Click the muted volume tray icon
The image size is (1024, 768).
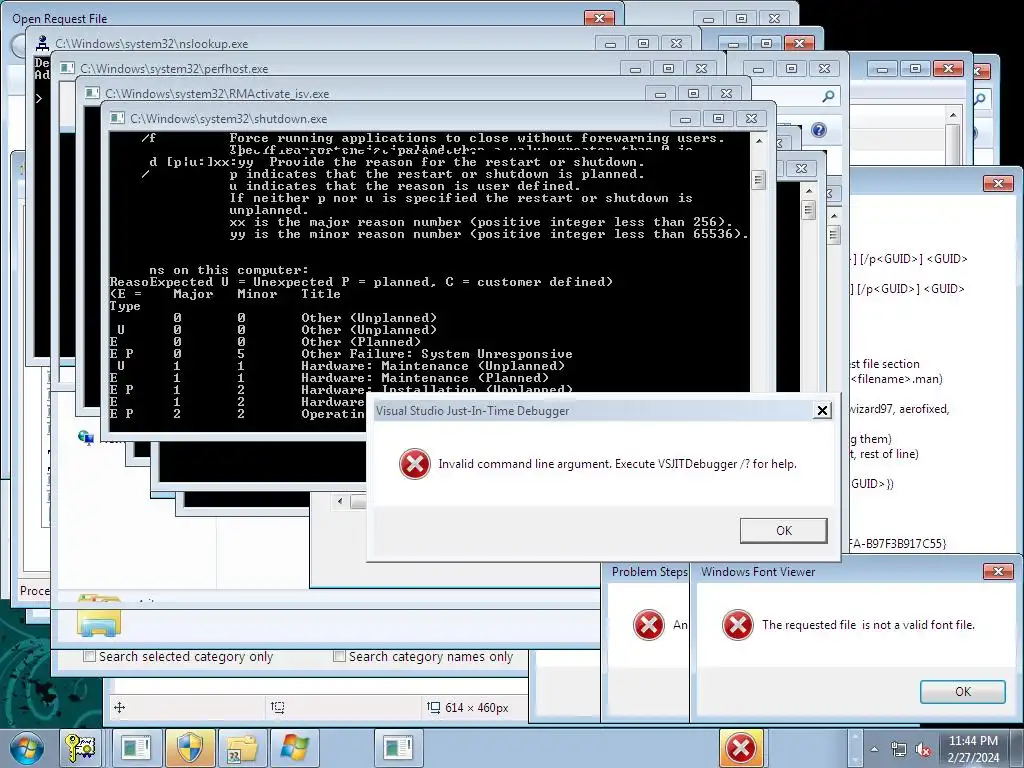[923, 750]
